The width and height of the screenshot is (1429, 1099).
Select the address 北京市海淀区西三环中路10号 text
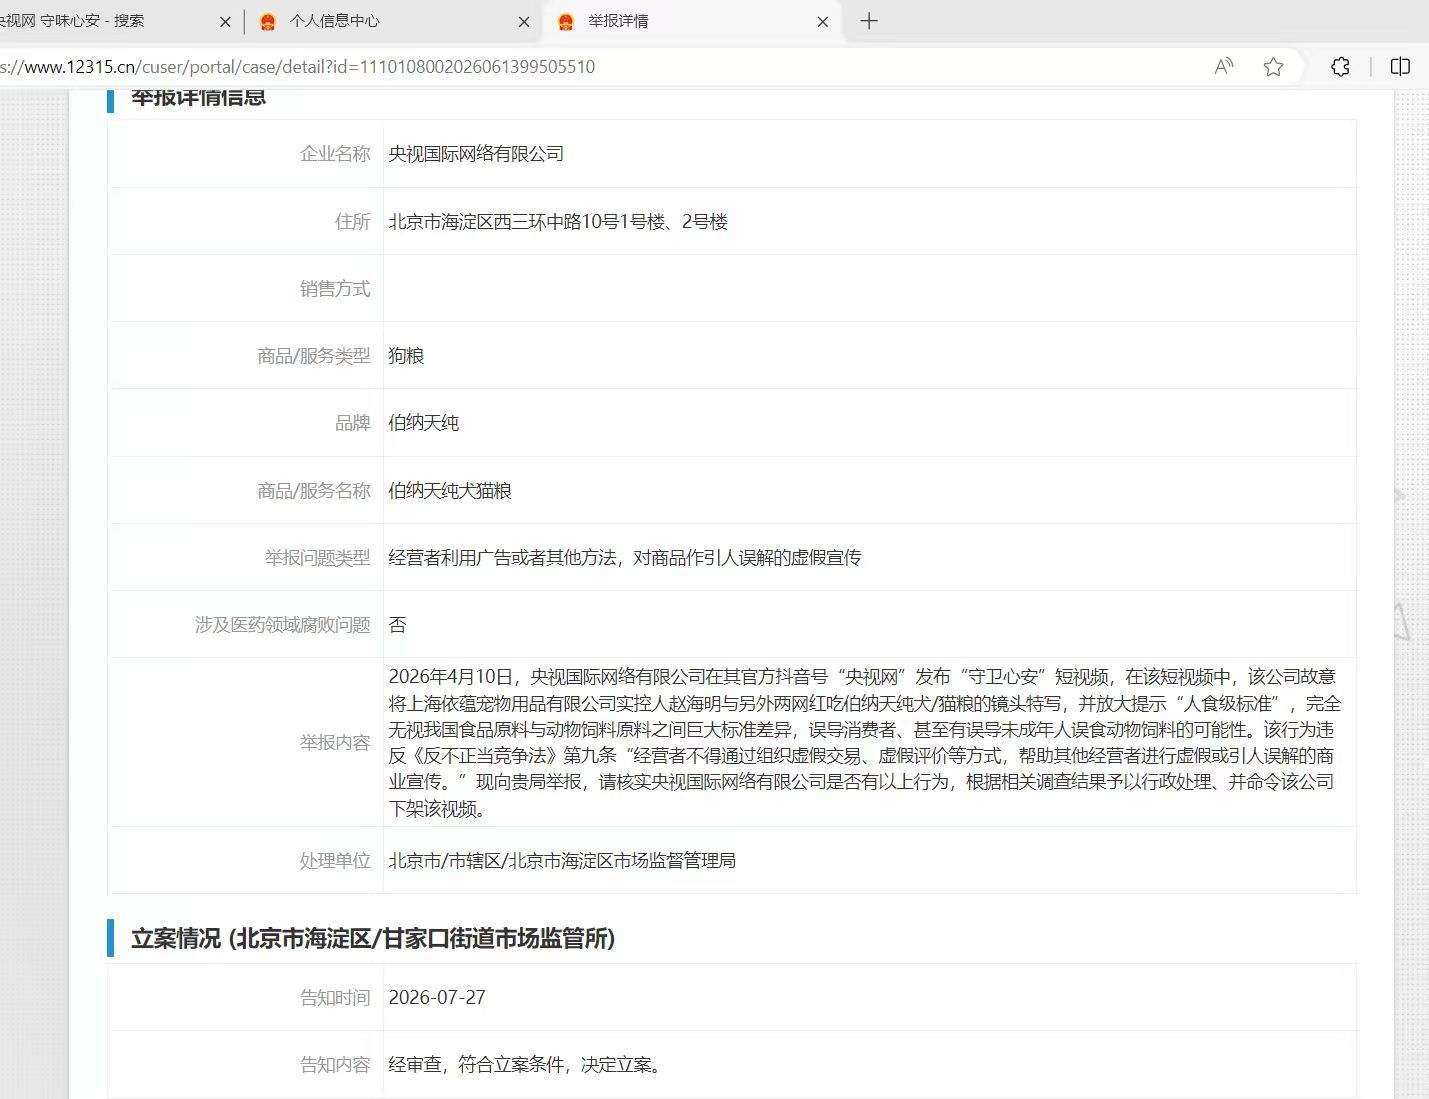click(x=558, y=222)
